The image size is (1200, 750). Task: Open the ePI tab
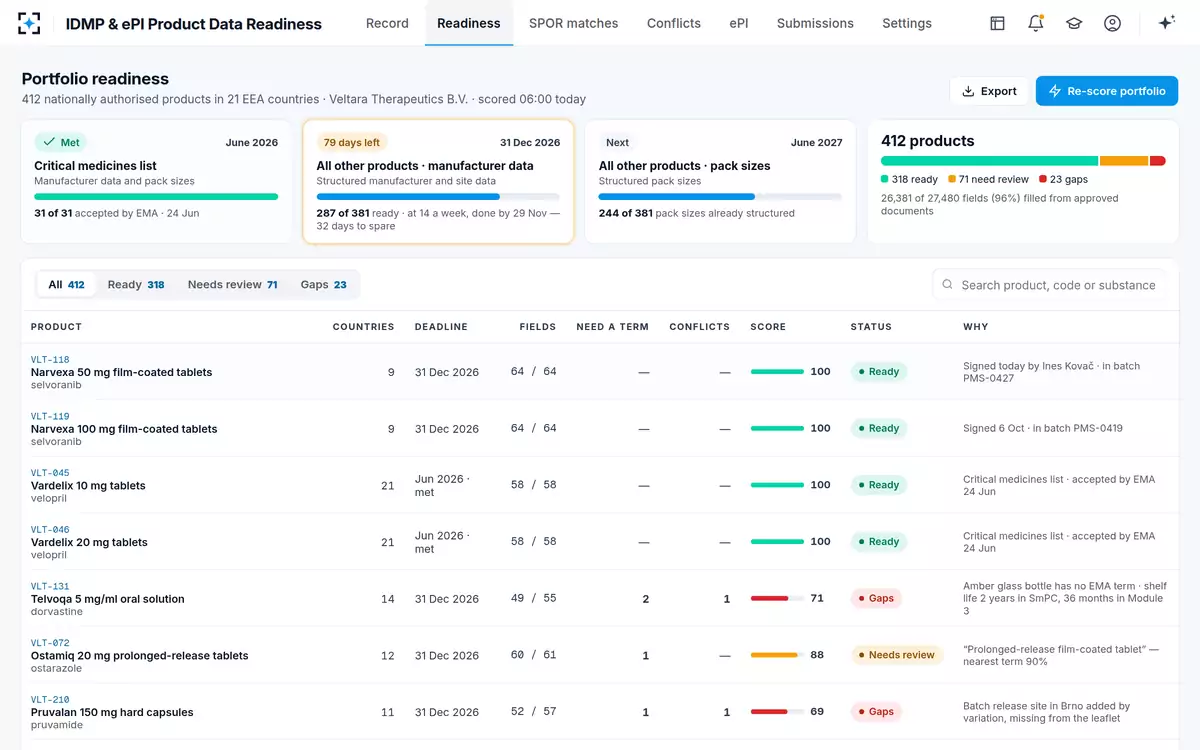pos(739,23)
